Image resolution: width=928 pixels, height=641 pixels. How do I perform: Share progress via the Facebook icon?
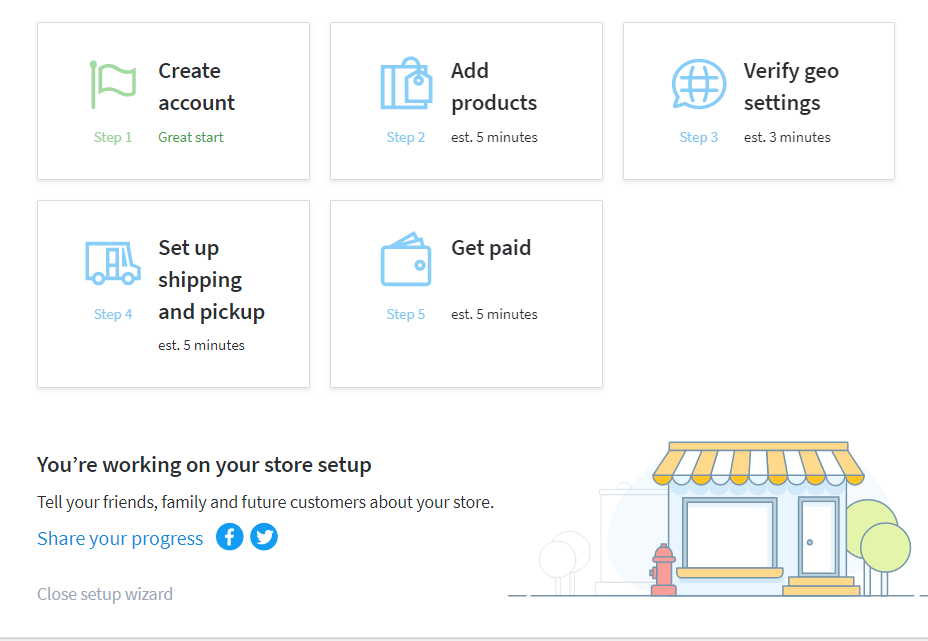[230, 537]
